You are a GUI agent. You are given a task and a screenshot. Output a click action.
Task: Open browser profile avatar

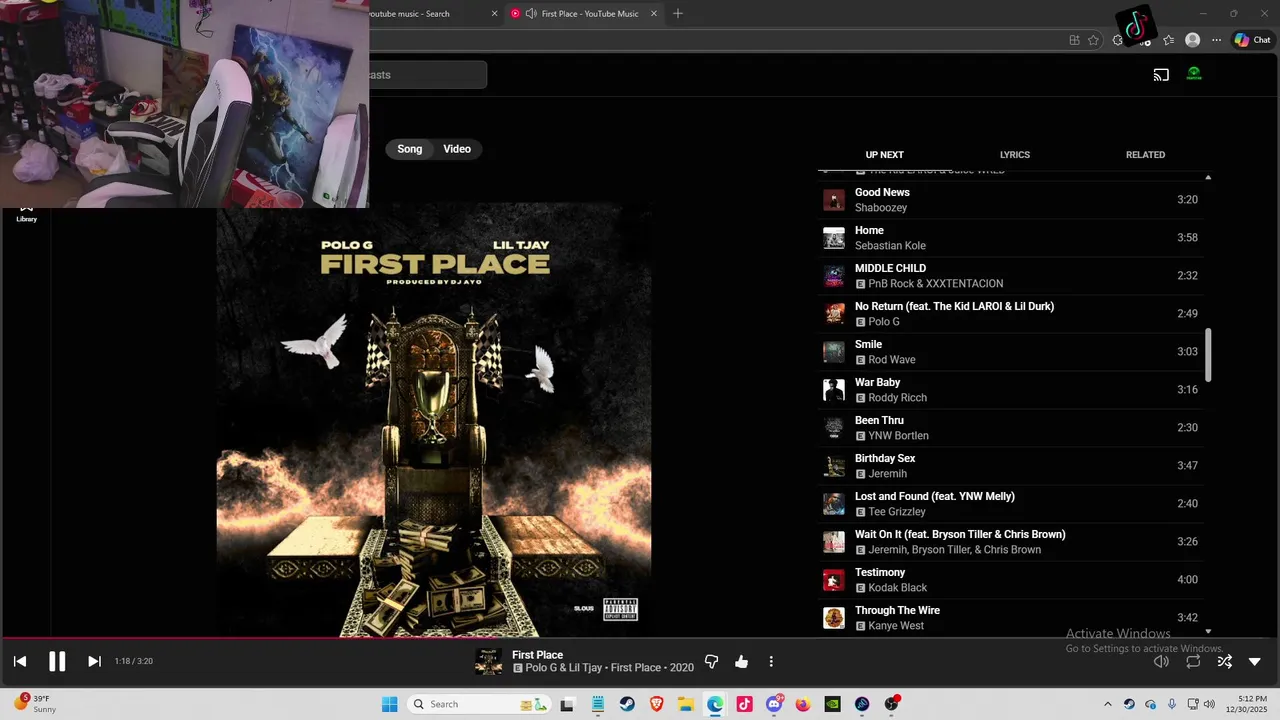pos(1192,40)
